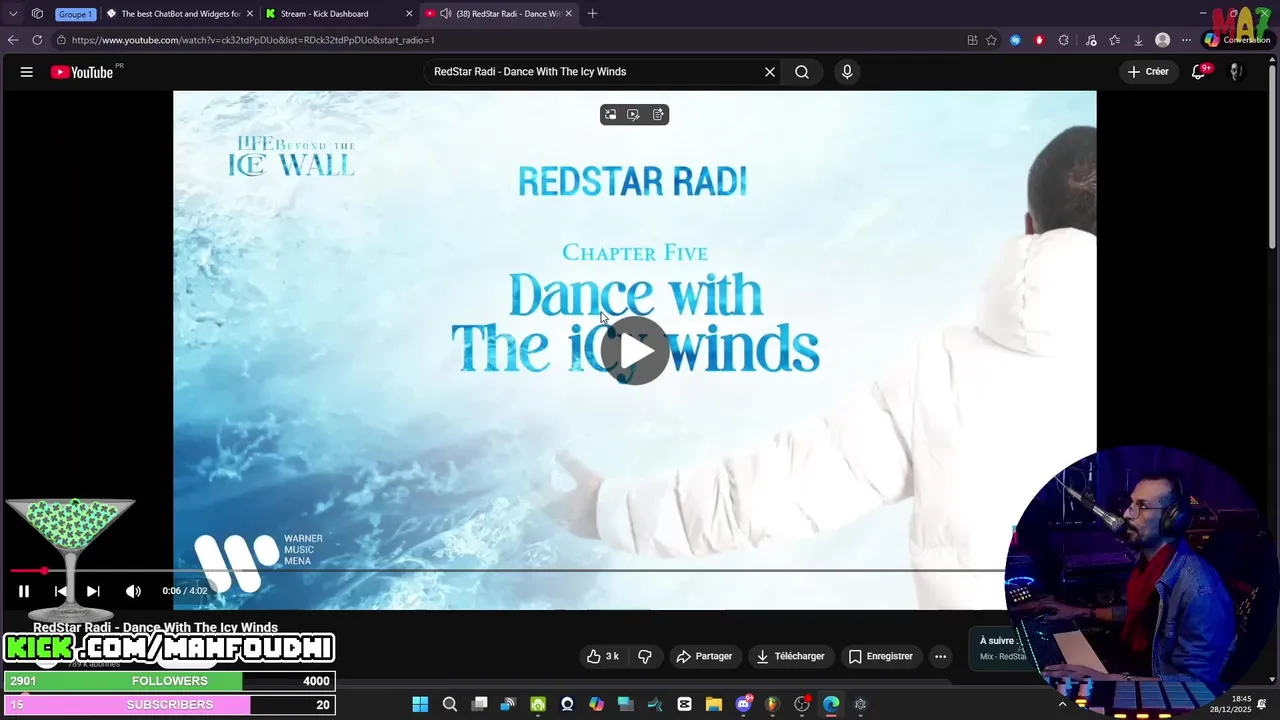Mute the video volume speaker icon
The width and height of the screenshot is (1280, 720).
click(x=133, y=591)
